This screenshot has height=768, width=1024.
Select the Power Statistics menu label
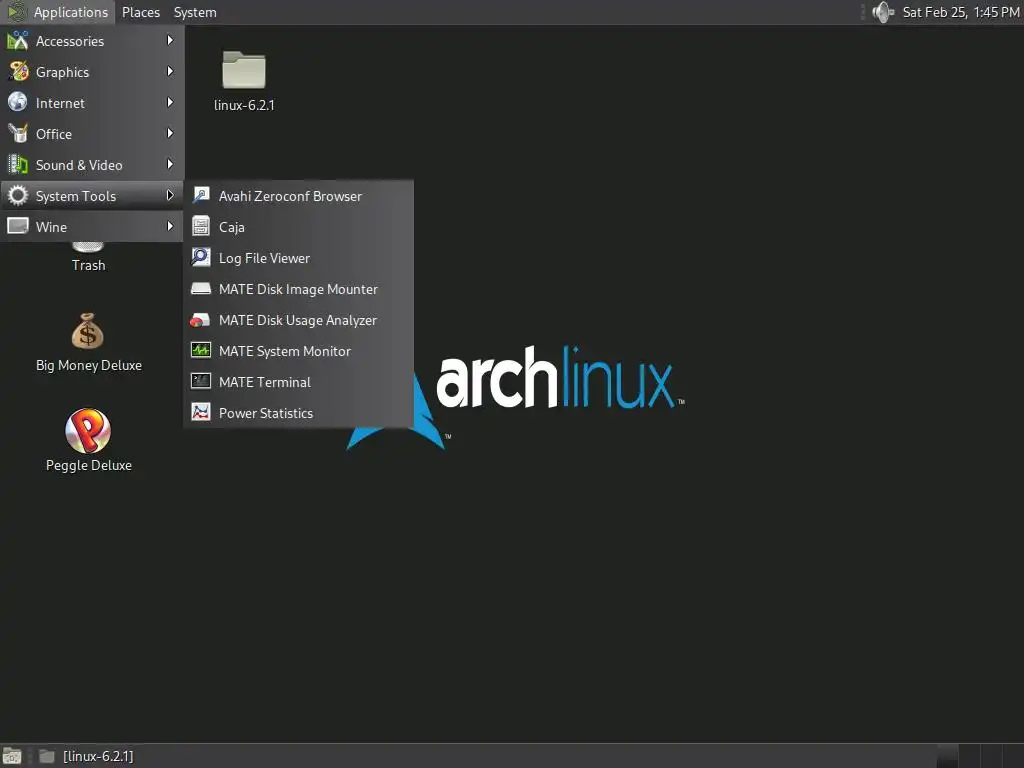(x=266, y=413)
